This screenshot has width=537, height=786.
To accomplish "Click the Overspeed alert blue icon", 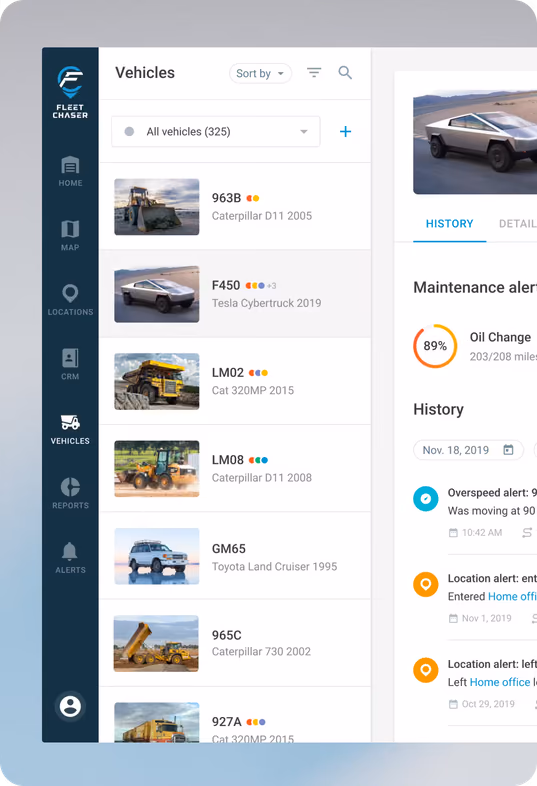I will (x=426, y=499).
